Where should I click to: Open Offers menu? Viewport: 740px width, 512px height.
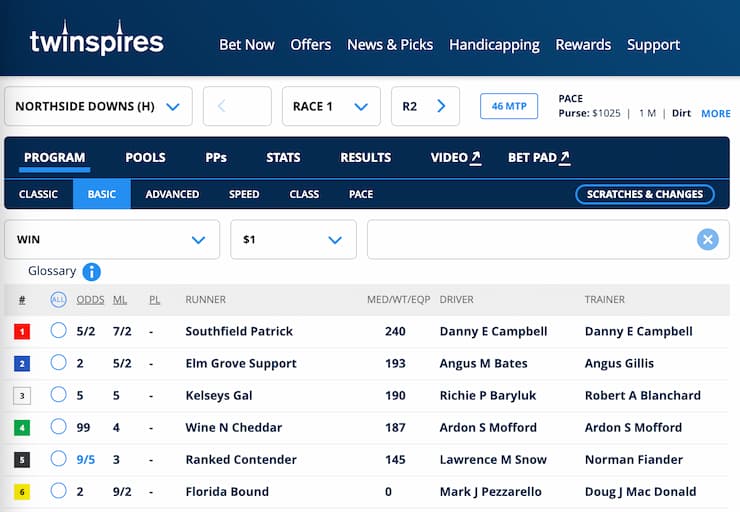coord(311,45)
